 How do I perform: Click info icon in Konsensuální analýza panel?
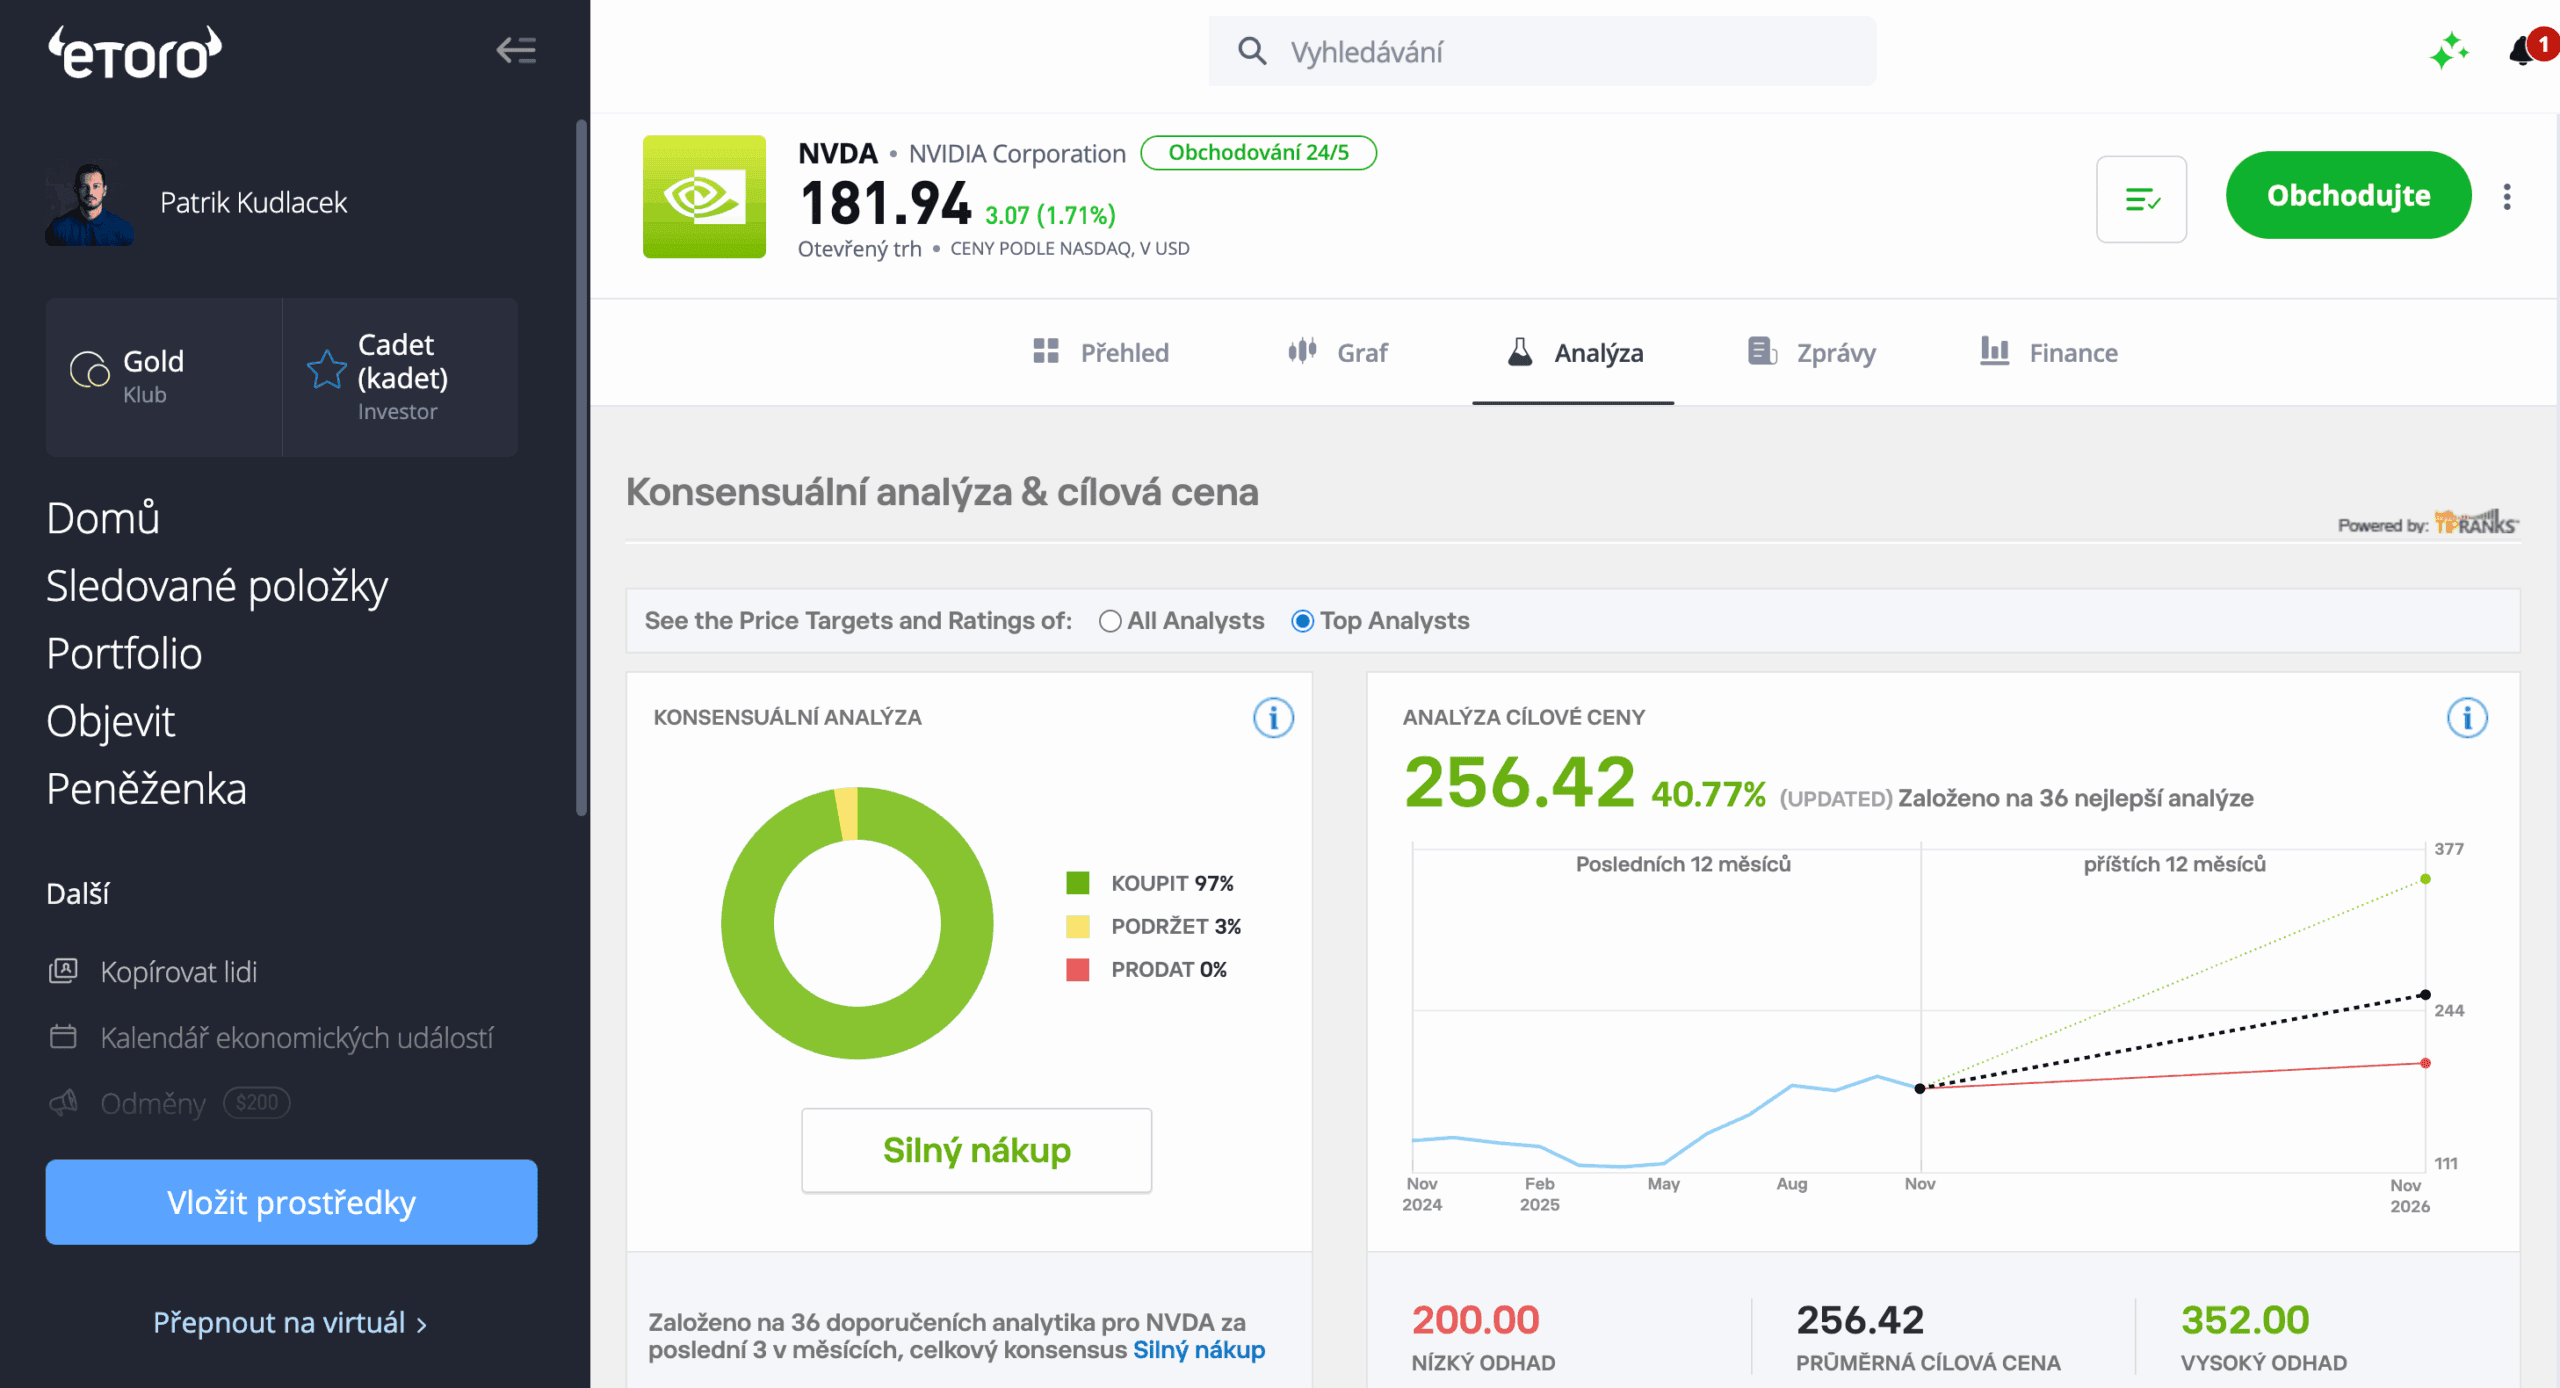click(1273, 718)
